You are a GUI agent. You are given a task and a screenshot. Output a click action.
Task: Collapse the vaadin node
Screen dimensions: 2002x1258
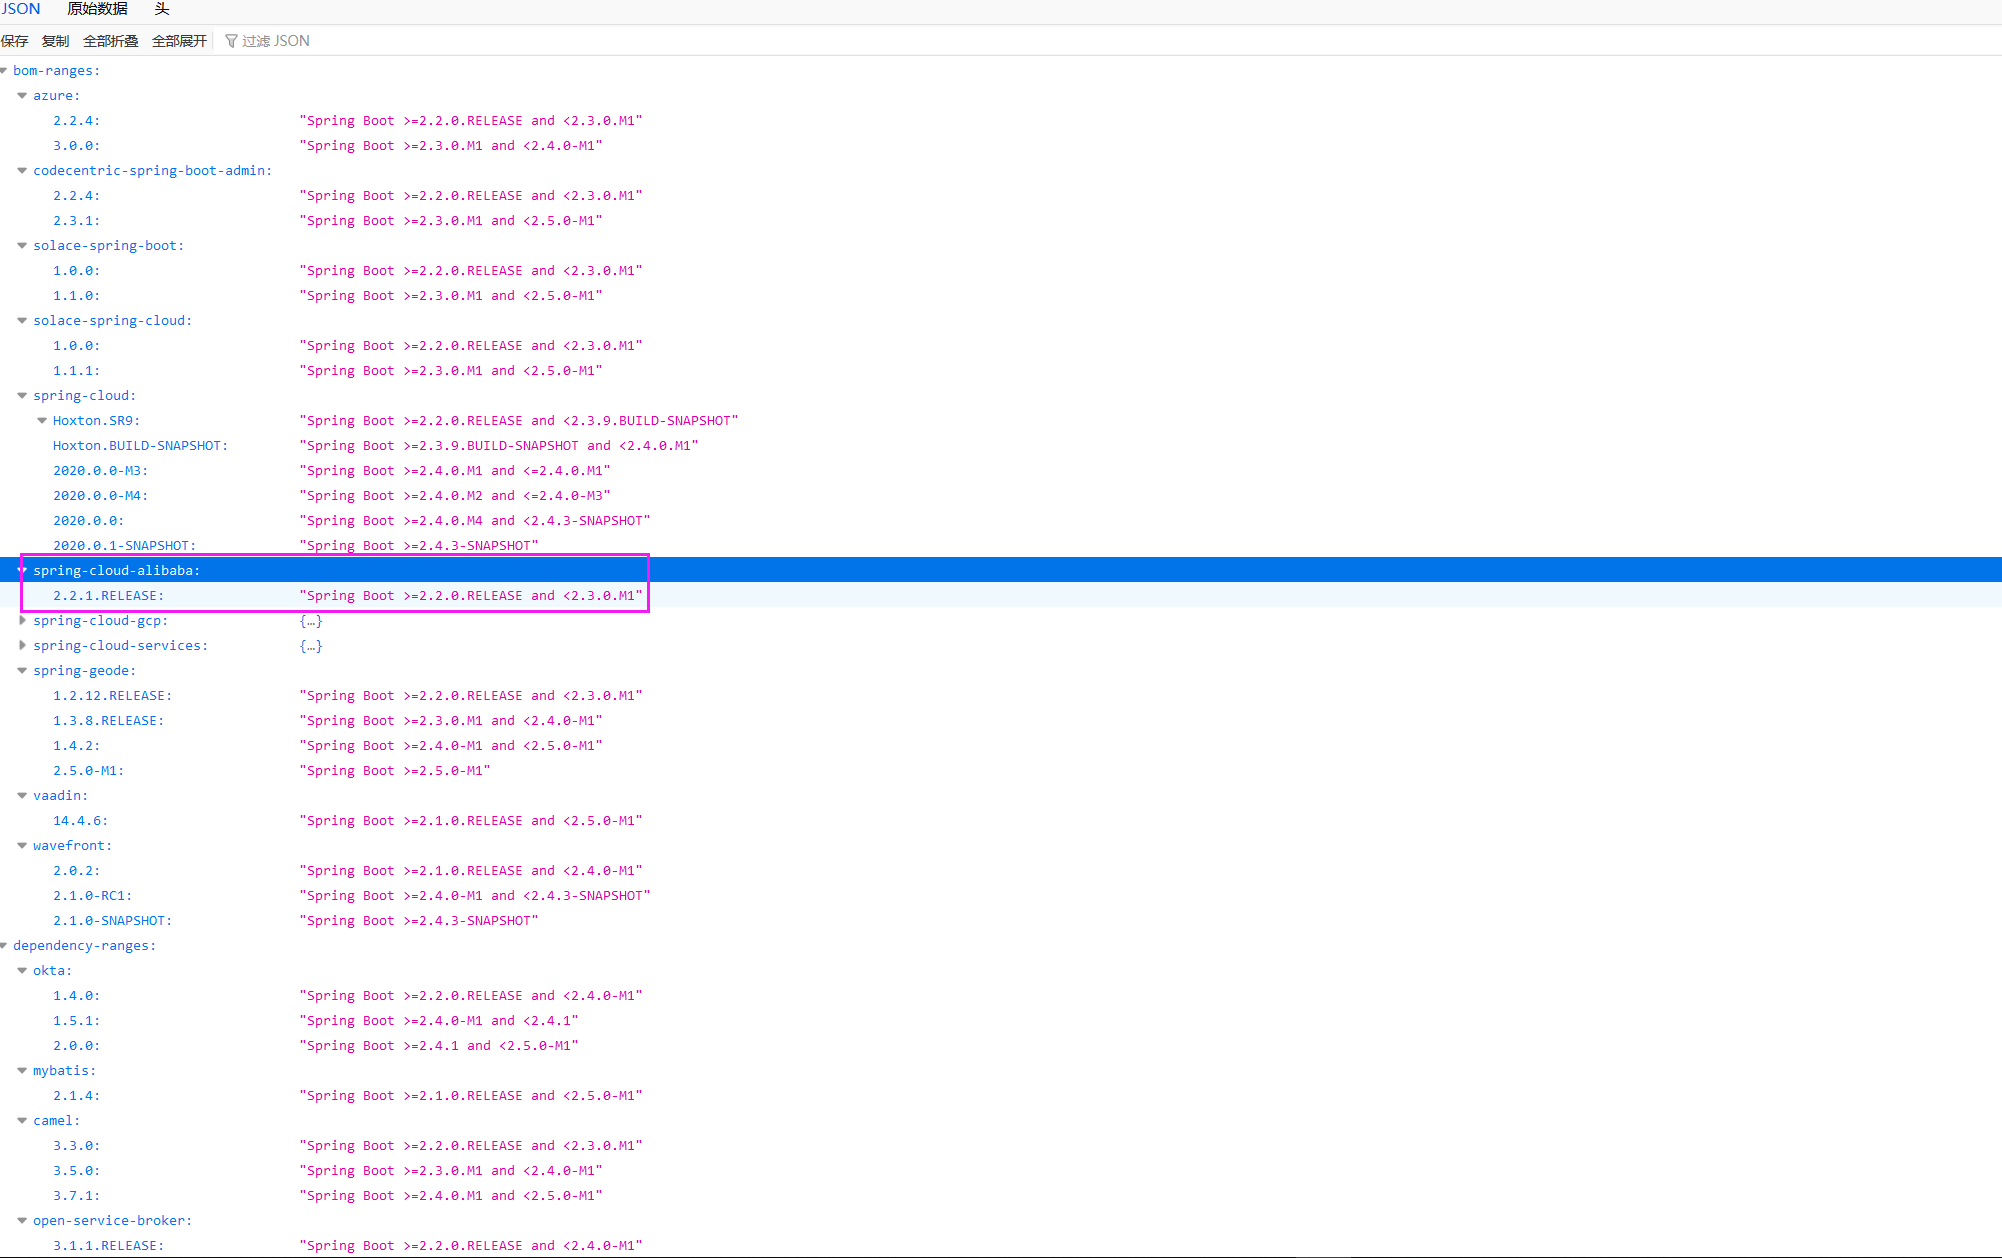[x=22, y=796]
